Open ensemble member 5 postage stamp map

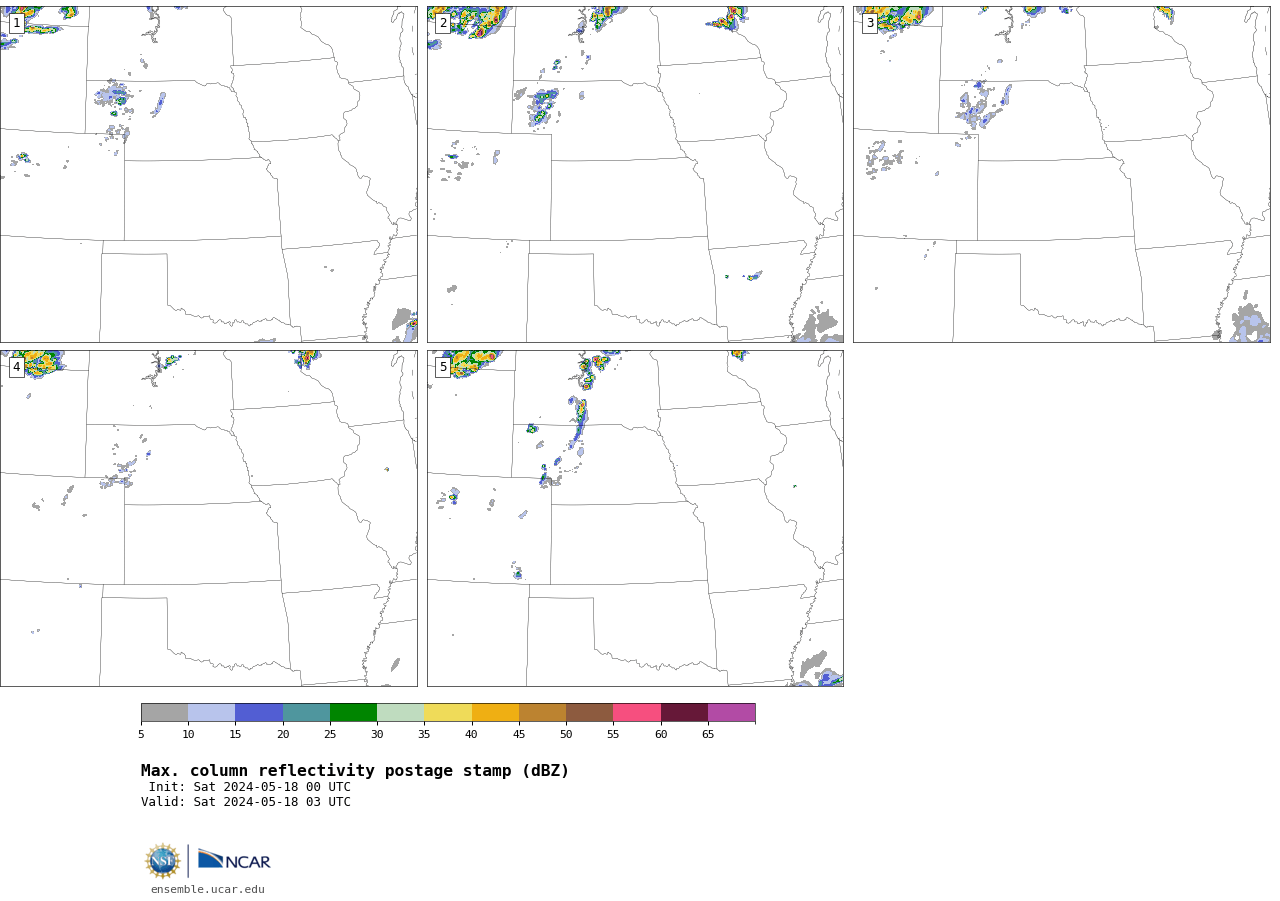coord(635,518)
